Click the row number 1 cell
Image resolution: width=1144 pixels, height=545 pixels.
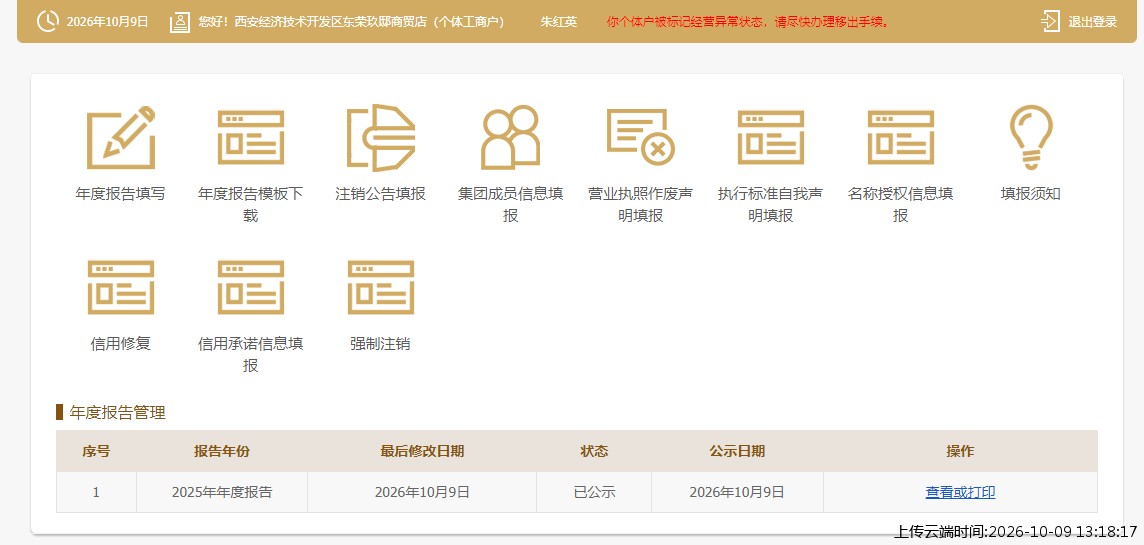click(x=96, y=492)
